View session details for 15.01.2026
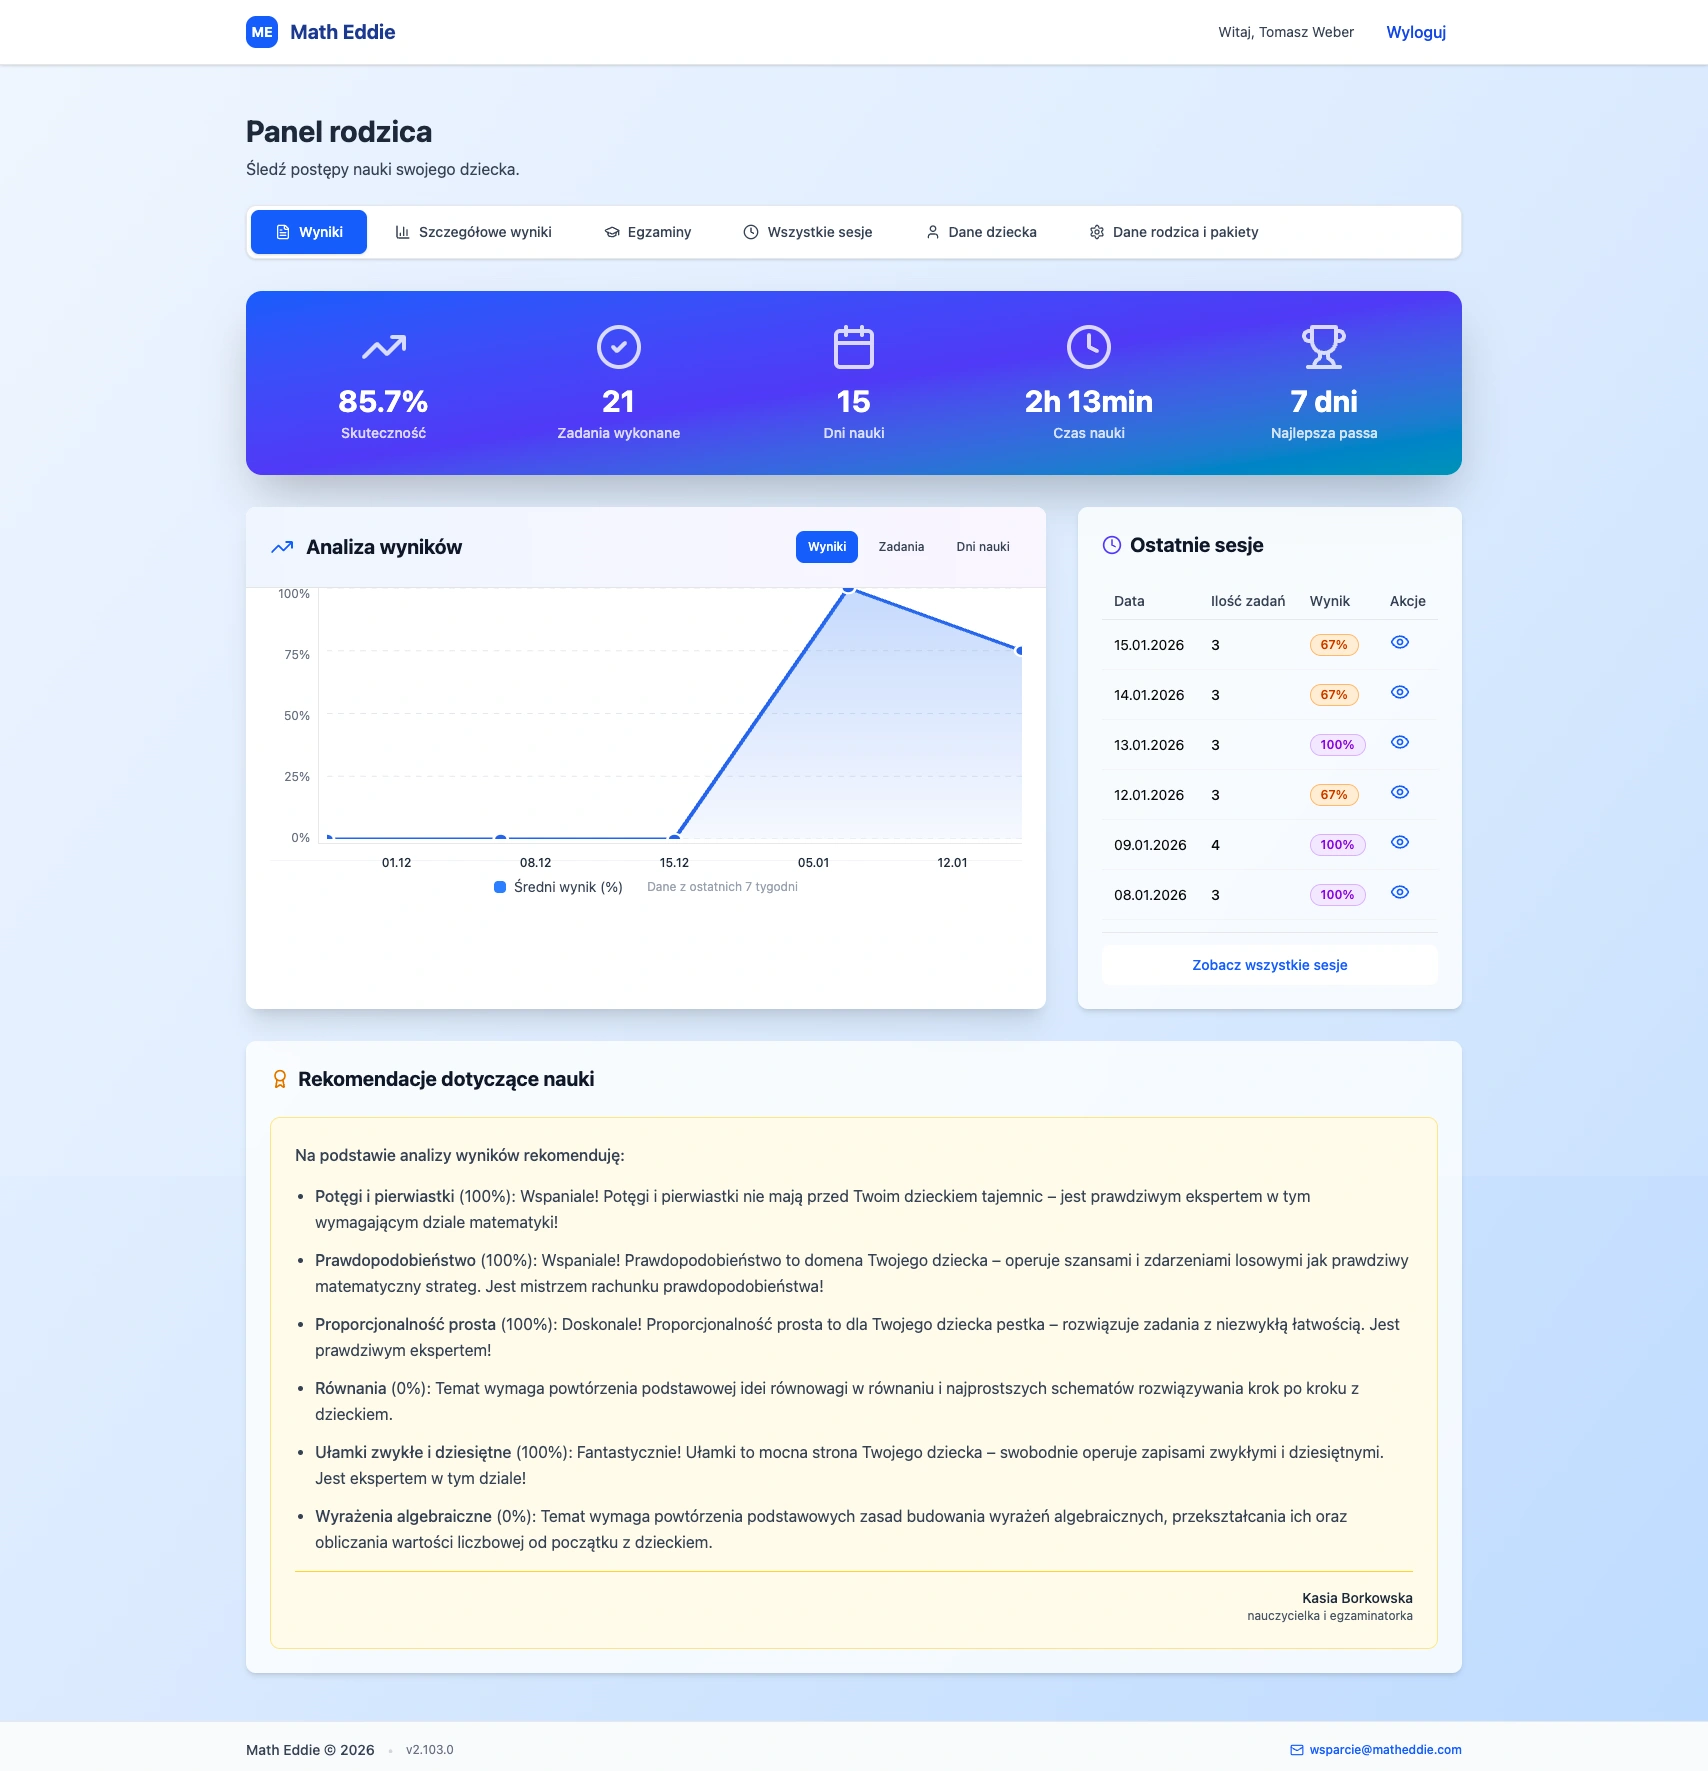The height and width of the screenshot is (1771, 1708). coord(1400,642)
